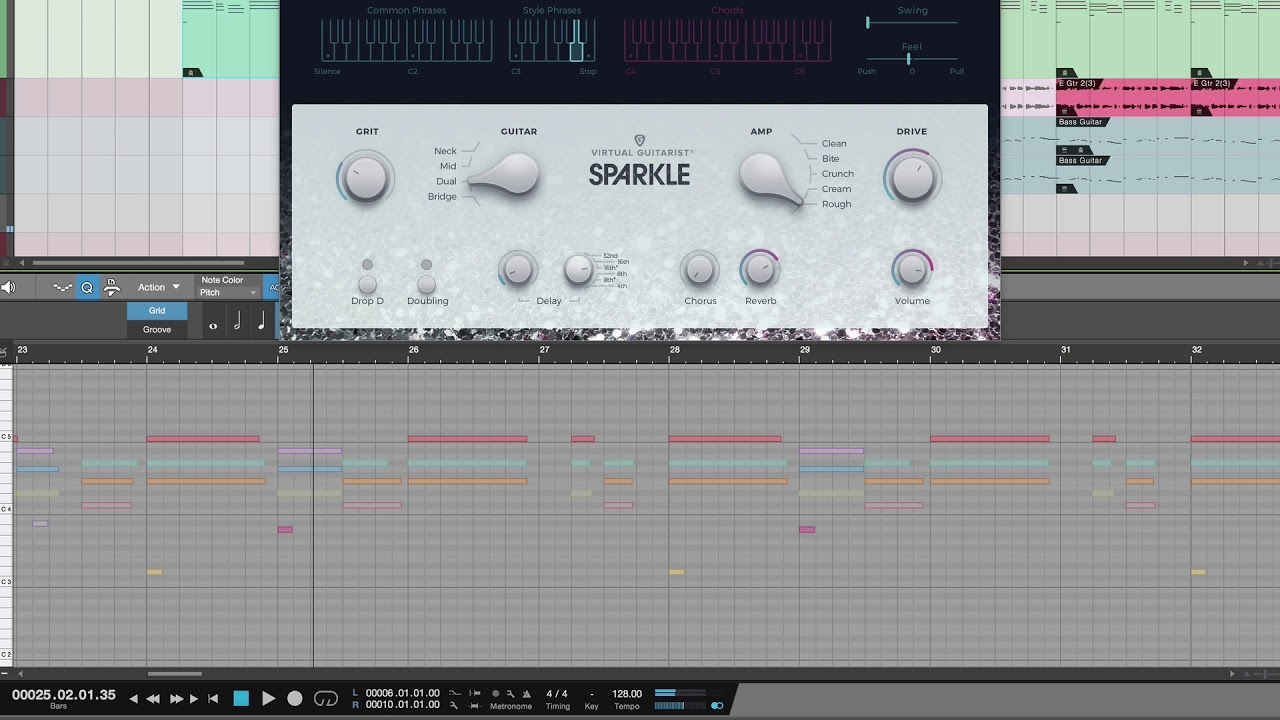Viewport: 1280px width, 720px height.
Task: Select the Neck guitar pickup position
Action: coord(445,151)
